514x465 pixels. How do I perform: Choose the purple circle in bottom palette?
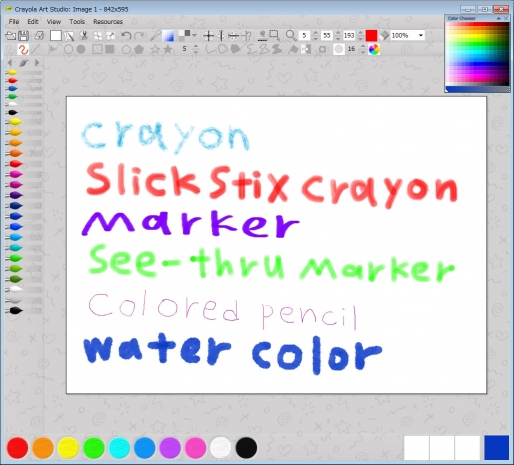click(170, 448)
